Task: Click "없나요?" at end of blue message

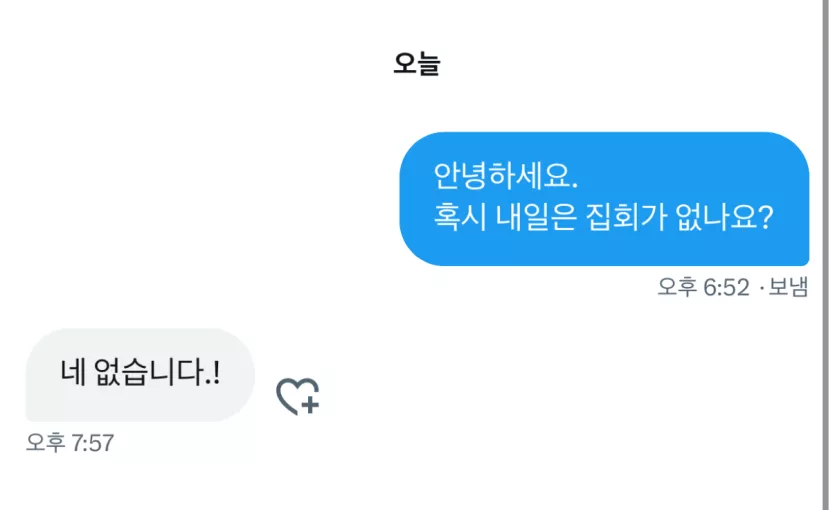Action: (725, 217)
